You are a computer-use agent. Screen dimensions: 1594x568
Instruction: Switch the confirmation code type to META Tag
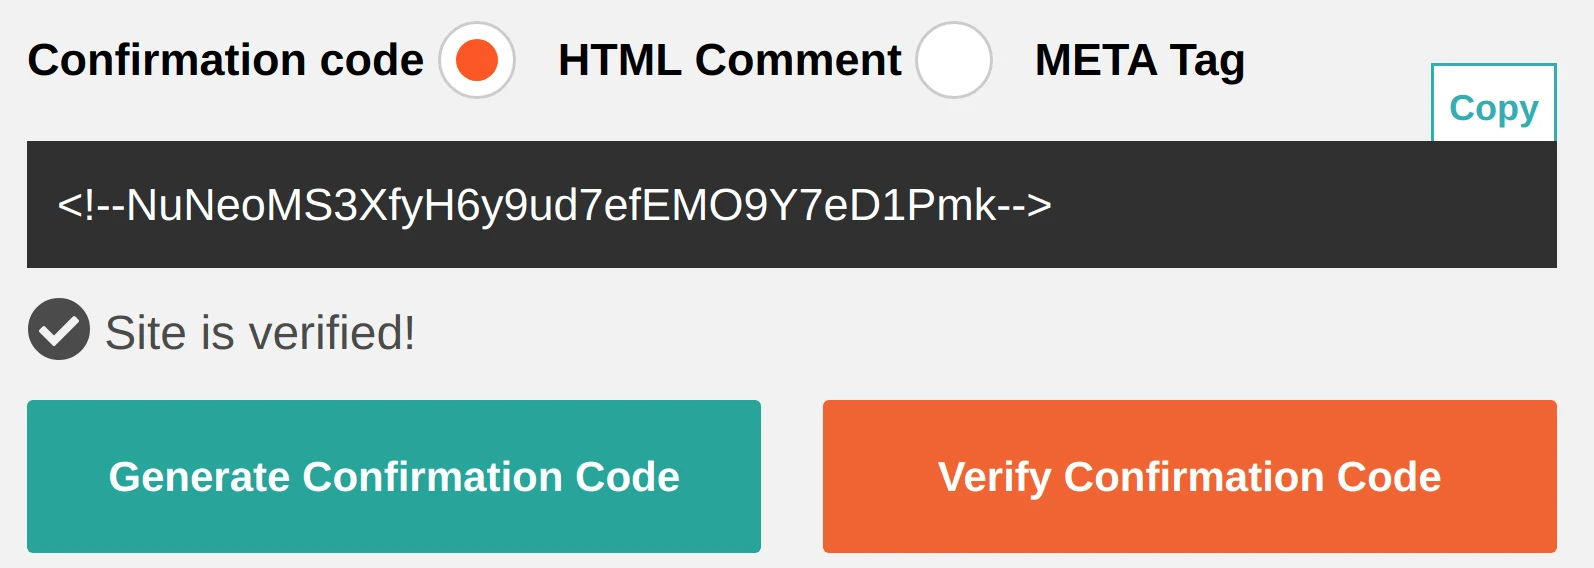click(954, 60)
